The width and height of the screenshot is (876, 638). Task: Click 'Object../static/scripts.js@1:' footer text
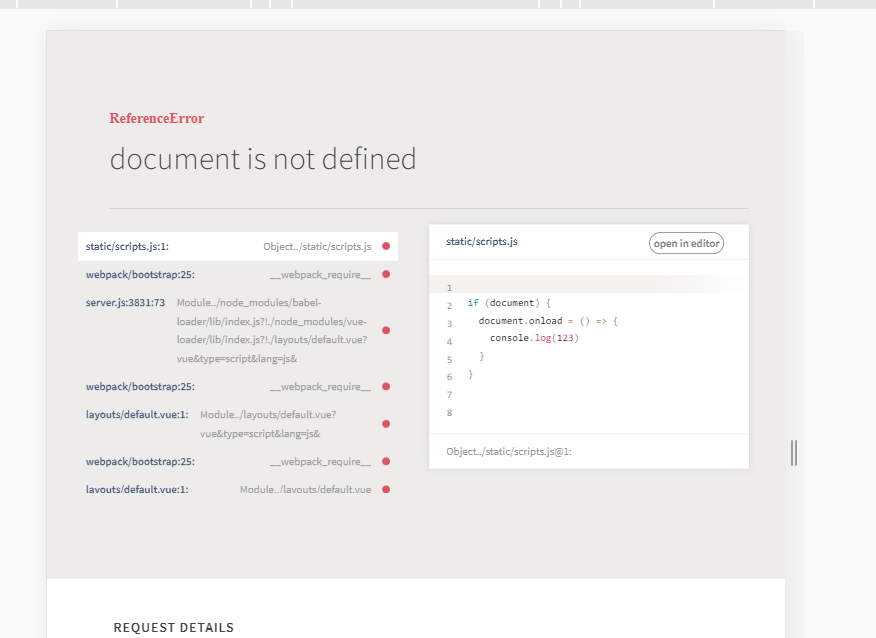tap(508, 451)
